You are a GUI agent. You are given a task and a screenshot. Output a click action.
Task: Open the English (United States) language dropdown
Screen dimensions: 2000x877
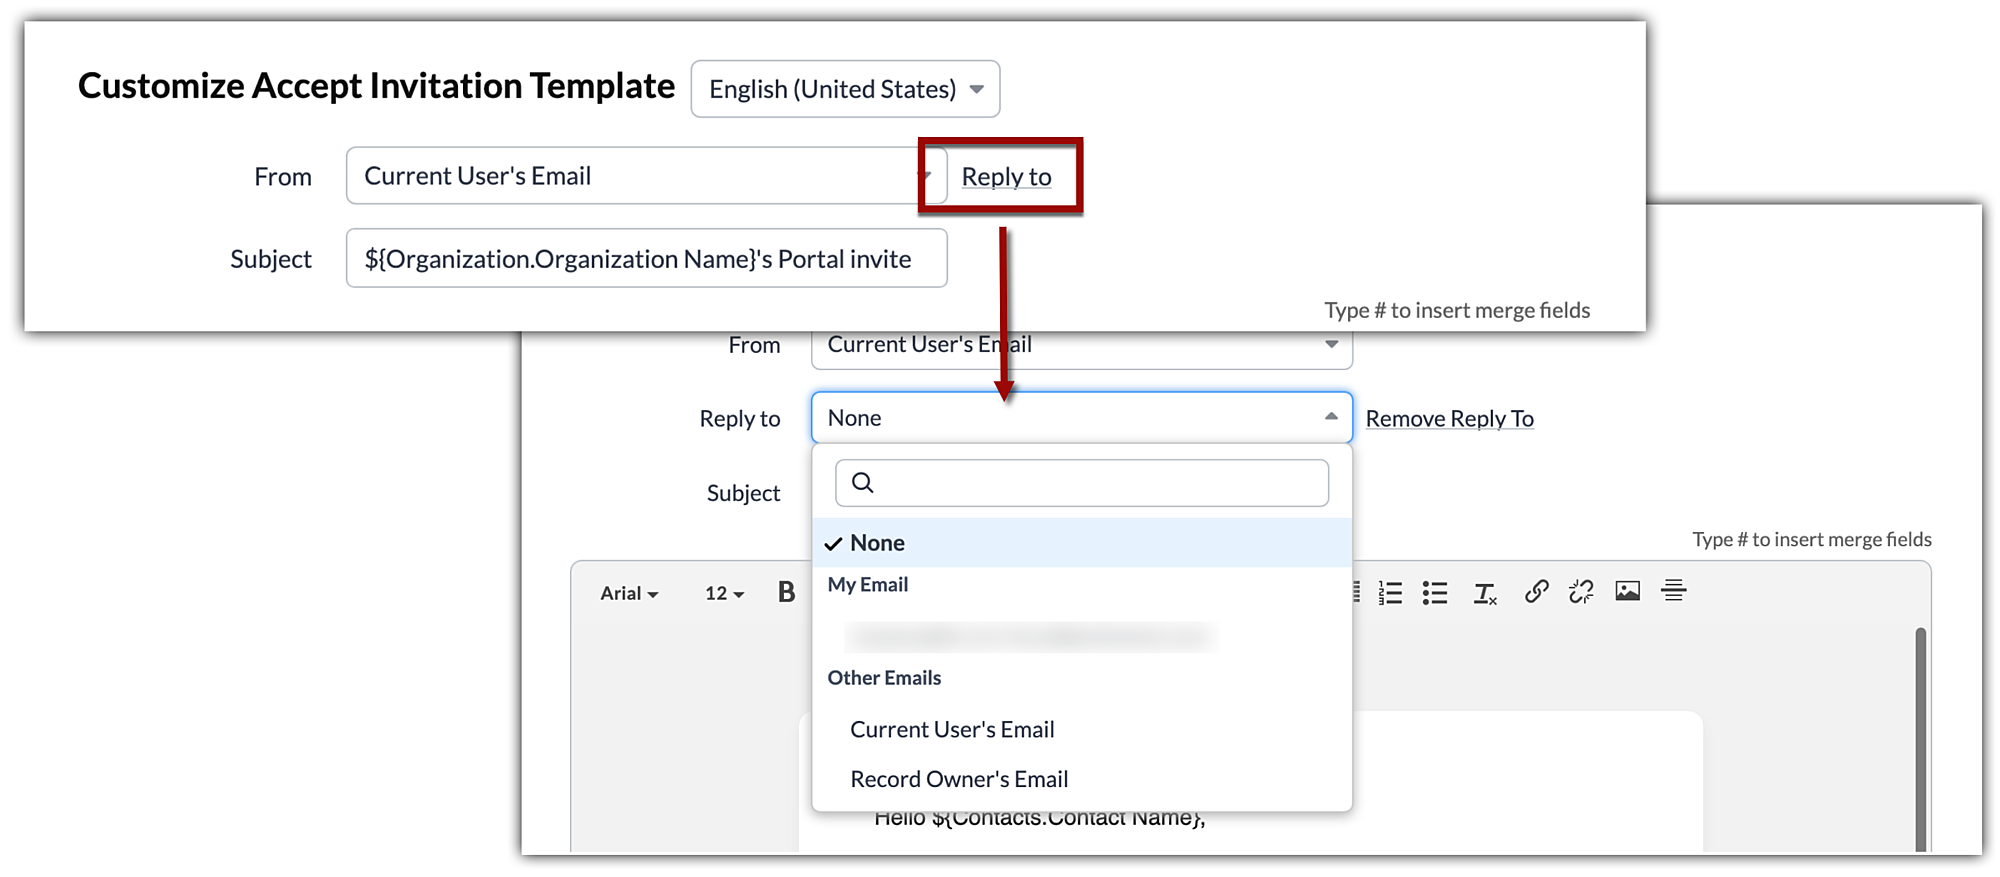coord(845,89)
